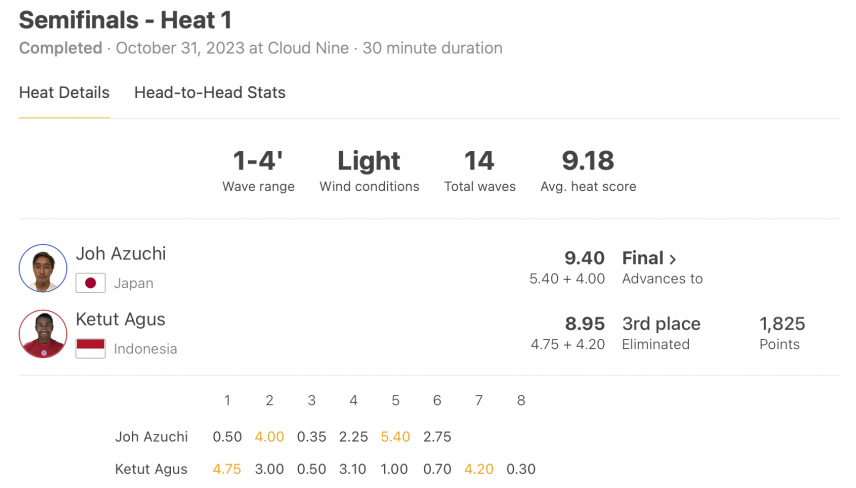Click Ketut Agus's 8.95 heat total
The height and width of the screenshot is (488, 856).
coord(585,324)
